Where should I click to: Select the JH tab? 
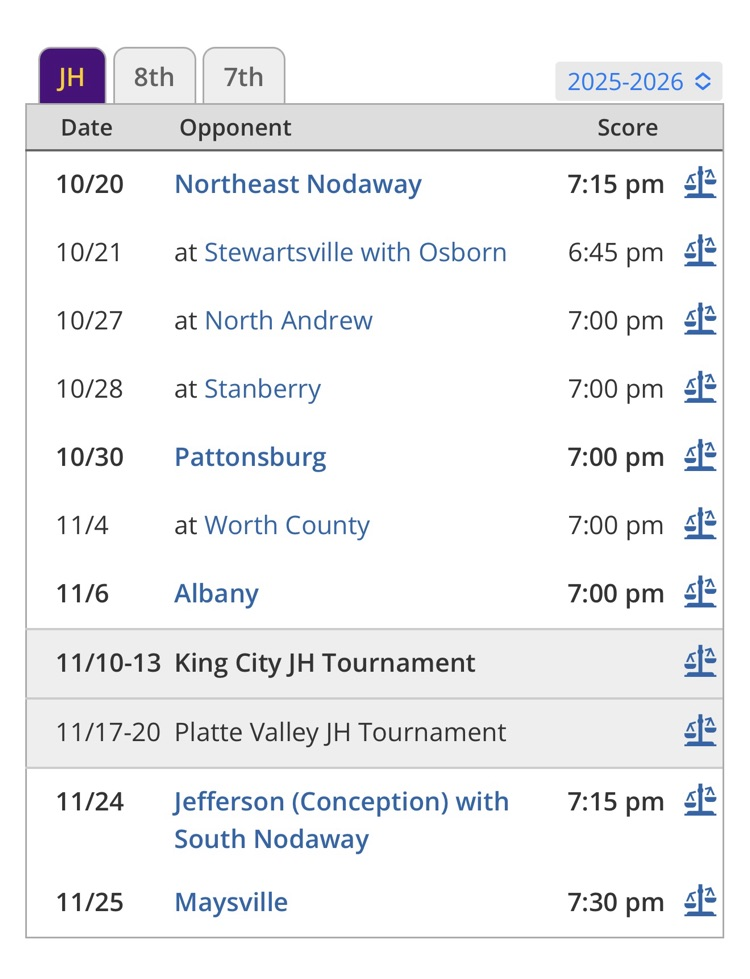point(71,77)
